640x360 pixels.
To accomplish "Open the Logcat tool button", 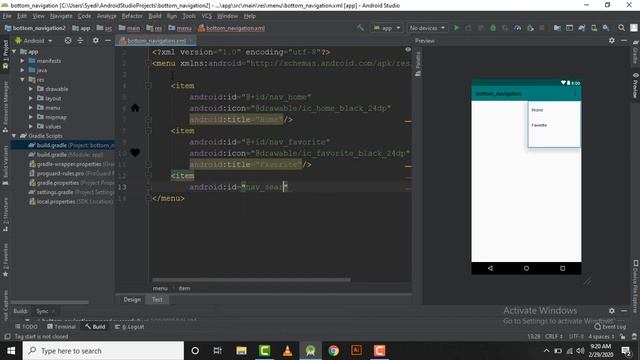I will [129, 327].
